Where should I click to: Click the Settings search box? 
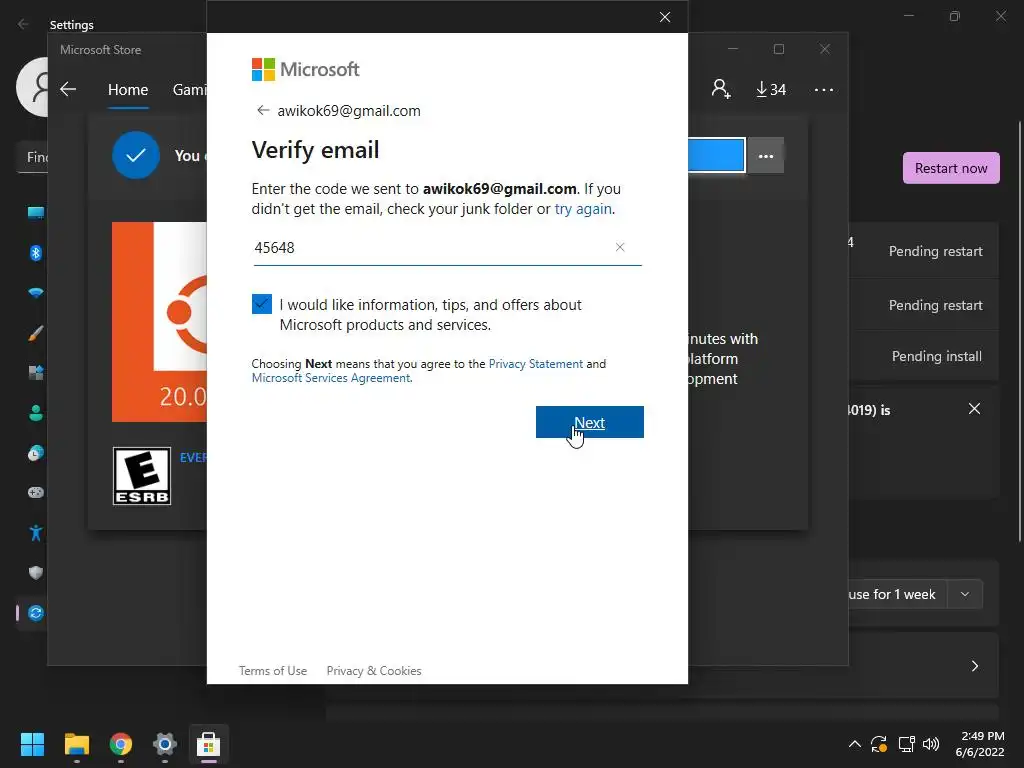click(x=33, y=157)
